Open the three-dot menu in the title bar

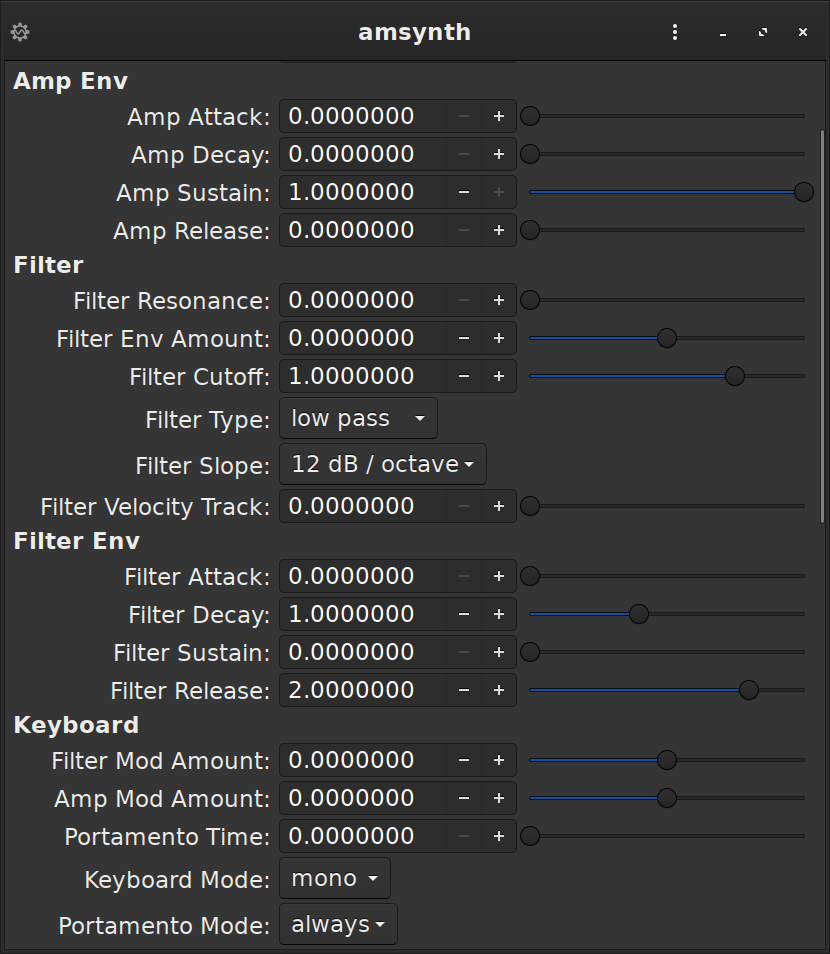pos(675,32)
